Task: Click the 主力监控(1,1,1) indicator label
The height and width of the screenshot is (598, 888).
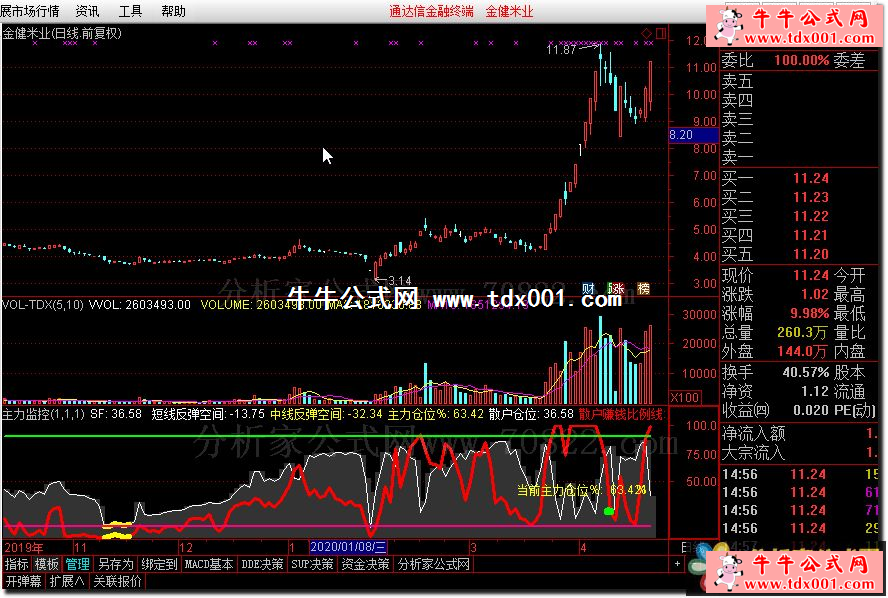Action: pos(44,414)
